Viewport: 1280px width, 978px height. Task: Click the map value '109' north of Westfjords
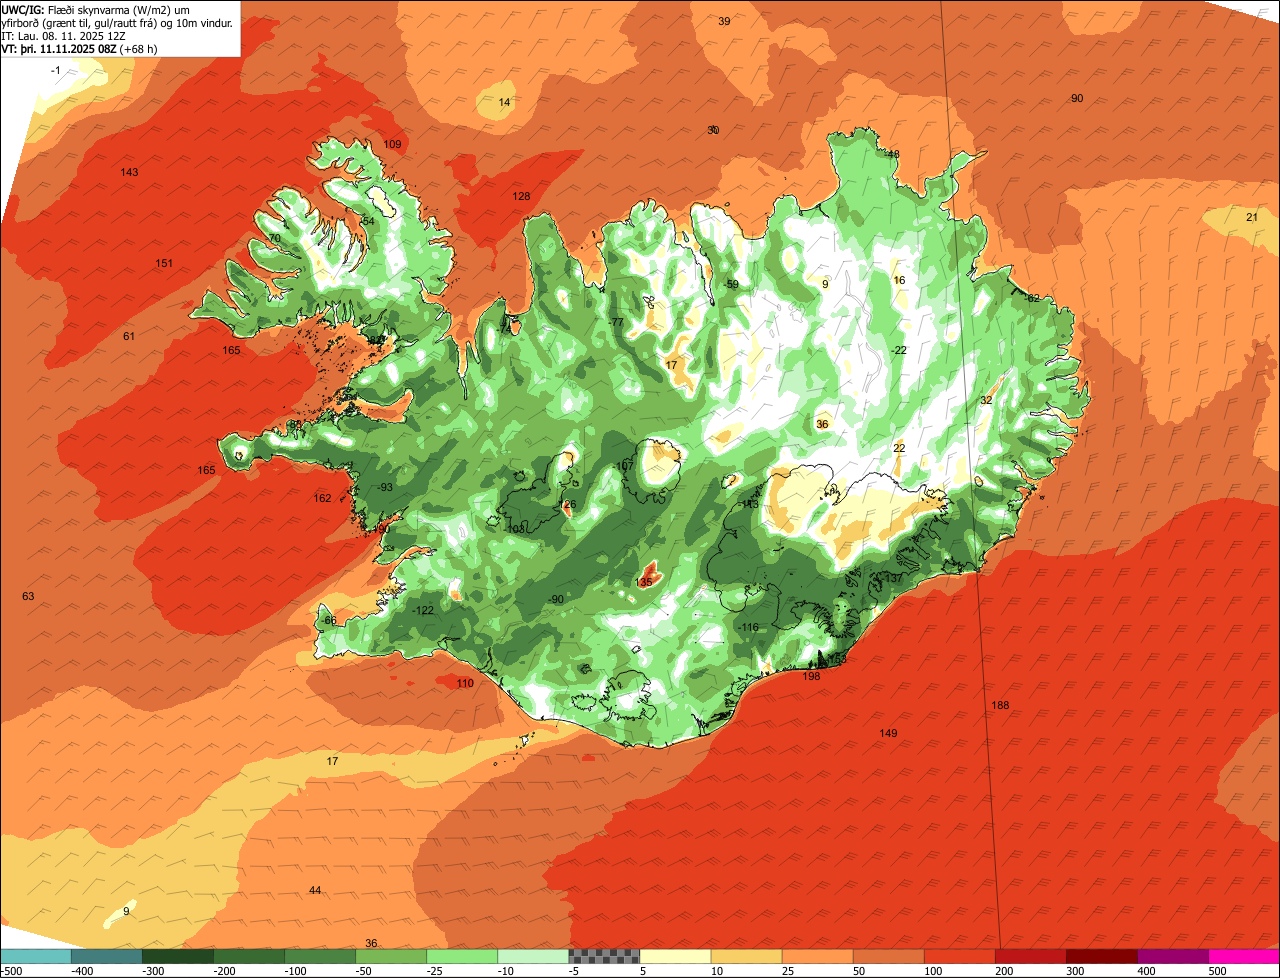(392, 145)
